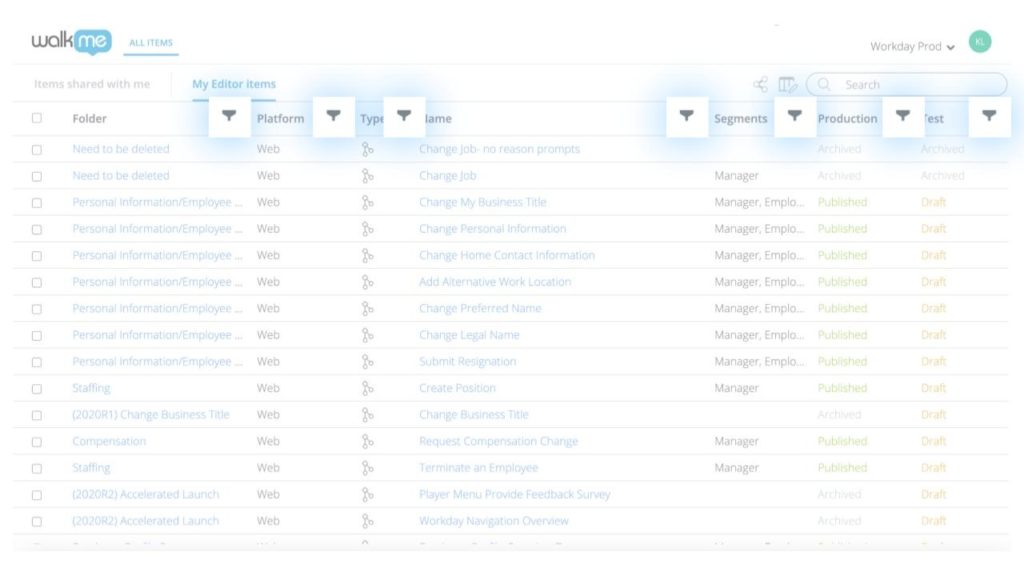Image resolution: width=1024 pixels, height=576 pixels.
Task: Open the Change Job walkthrough link
Action: pyautogui.click(x=446, y=175)
